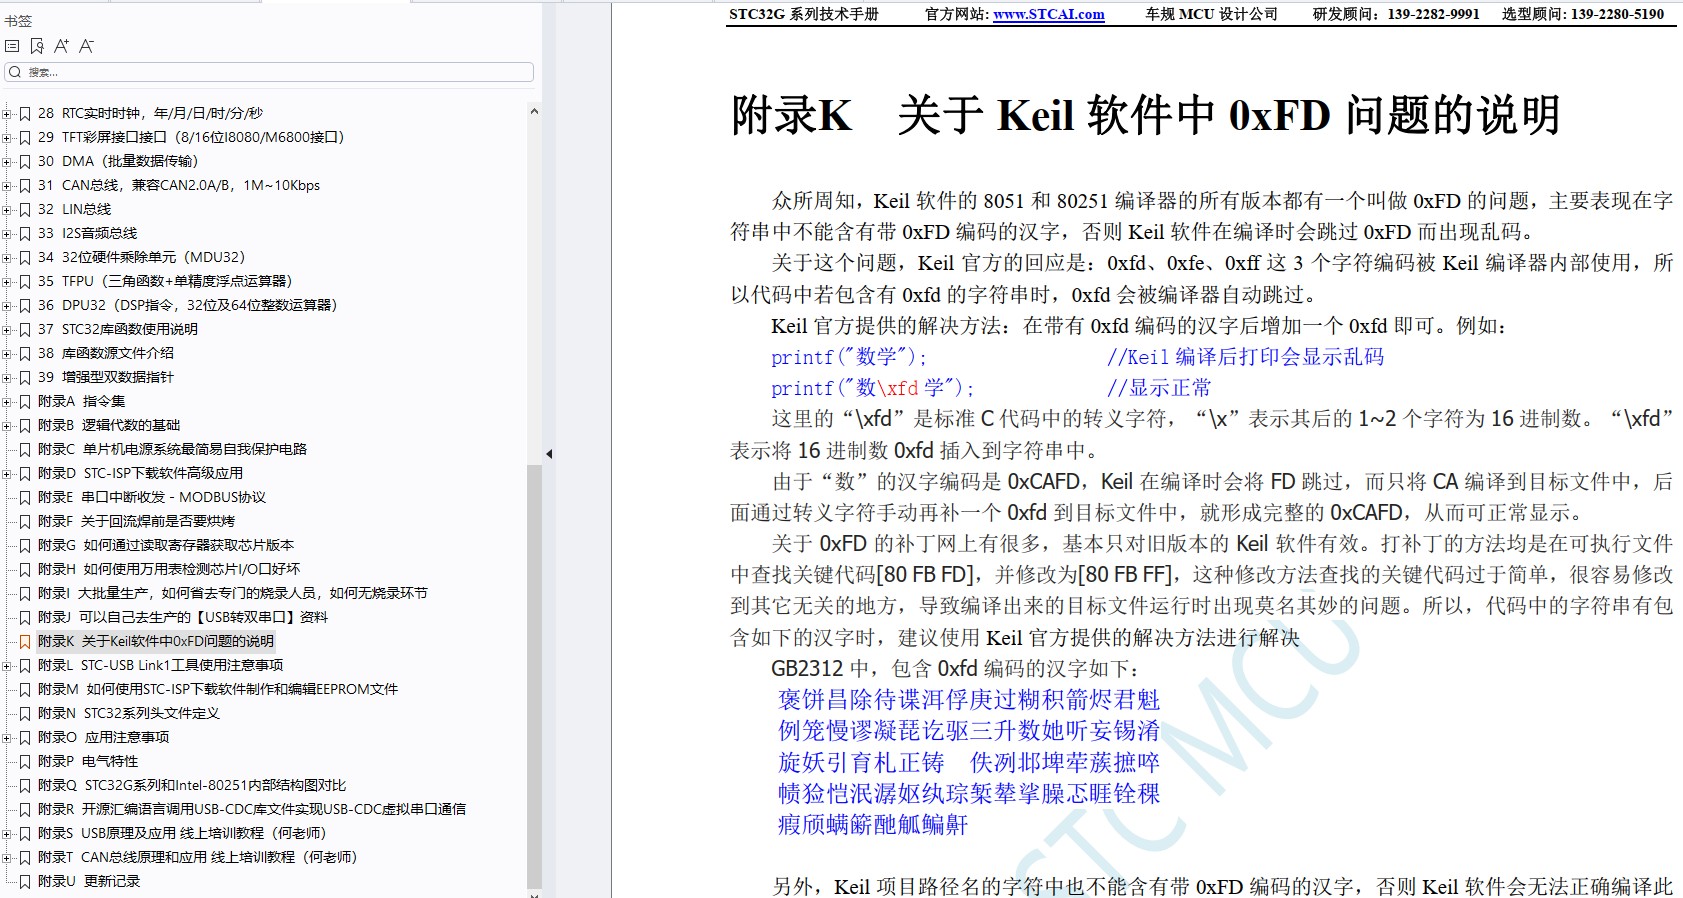Screen dimensions: 1683x898
Task: Click header text STC32G系列技术手册
Action: [x=804, y=14]
